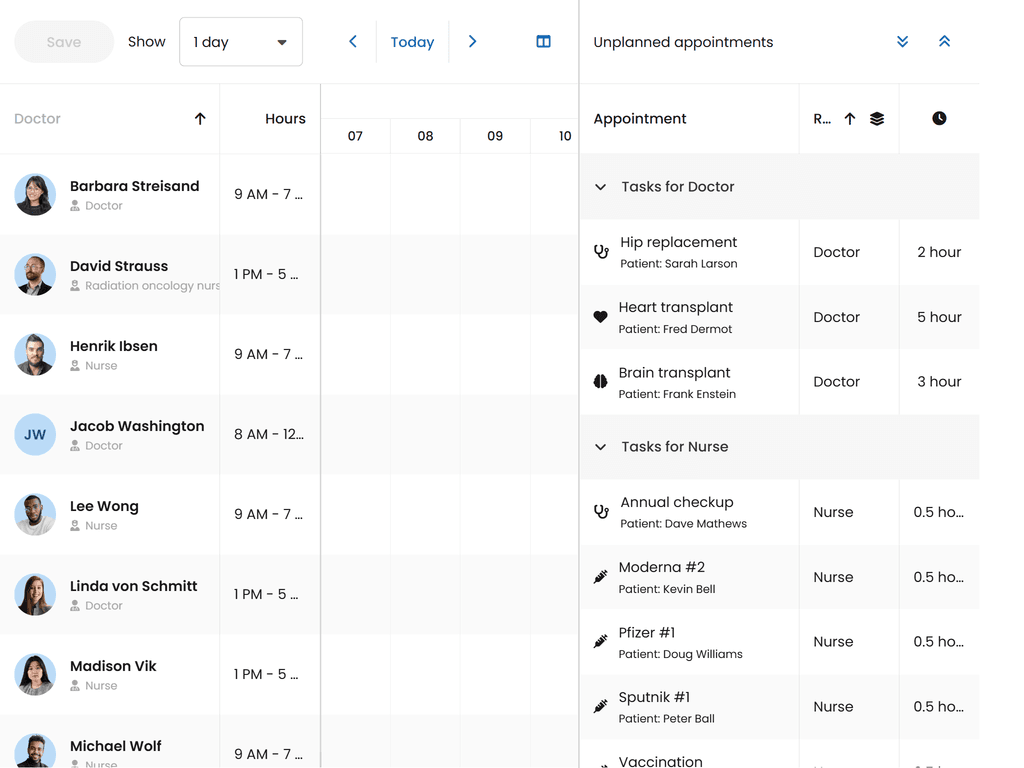Toggle the column layout panel icon

click(x=543, y=42)
